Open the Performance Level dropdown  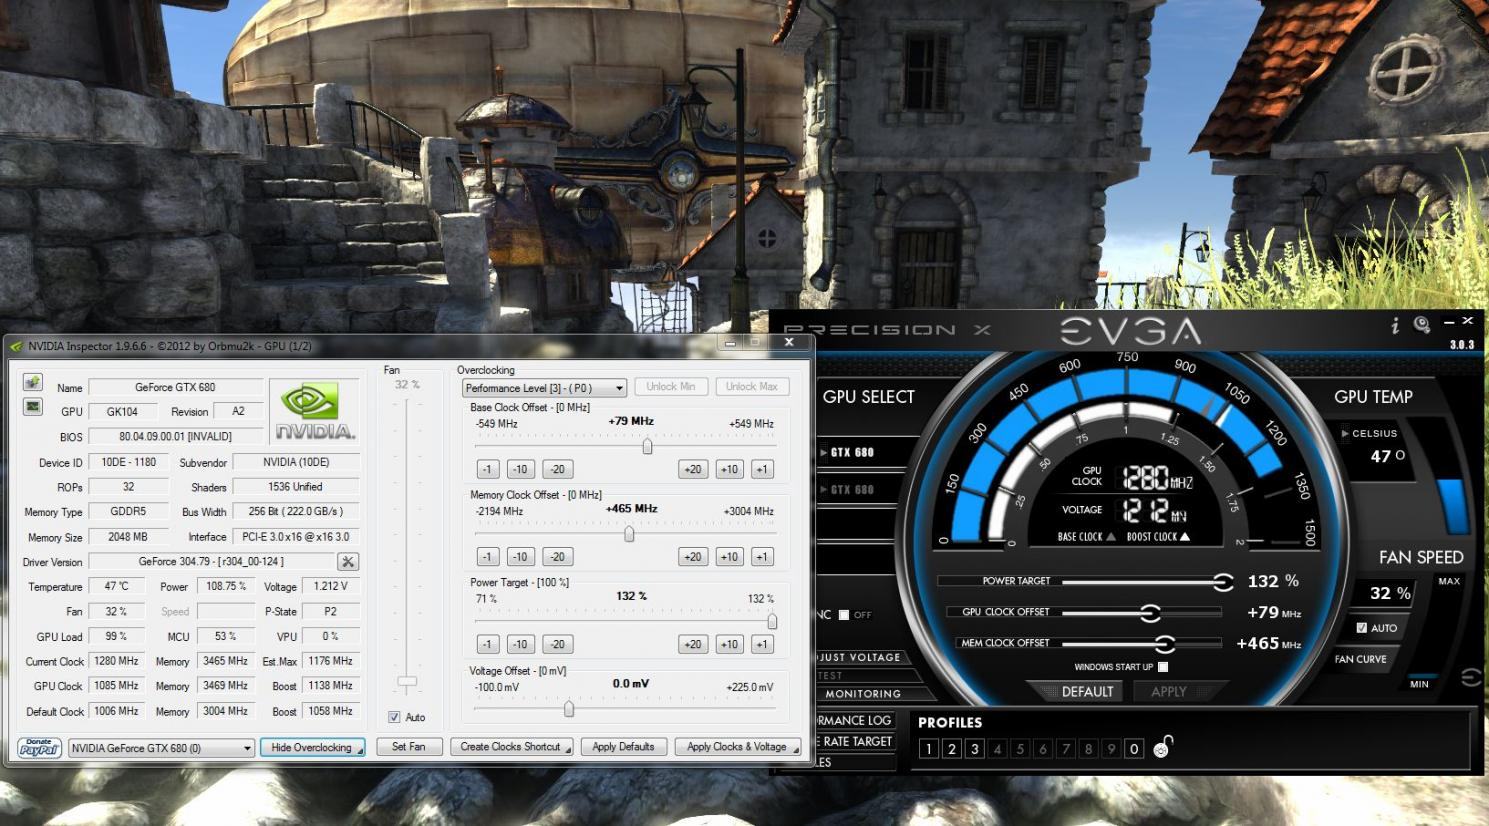tap(544, 388)
